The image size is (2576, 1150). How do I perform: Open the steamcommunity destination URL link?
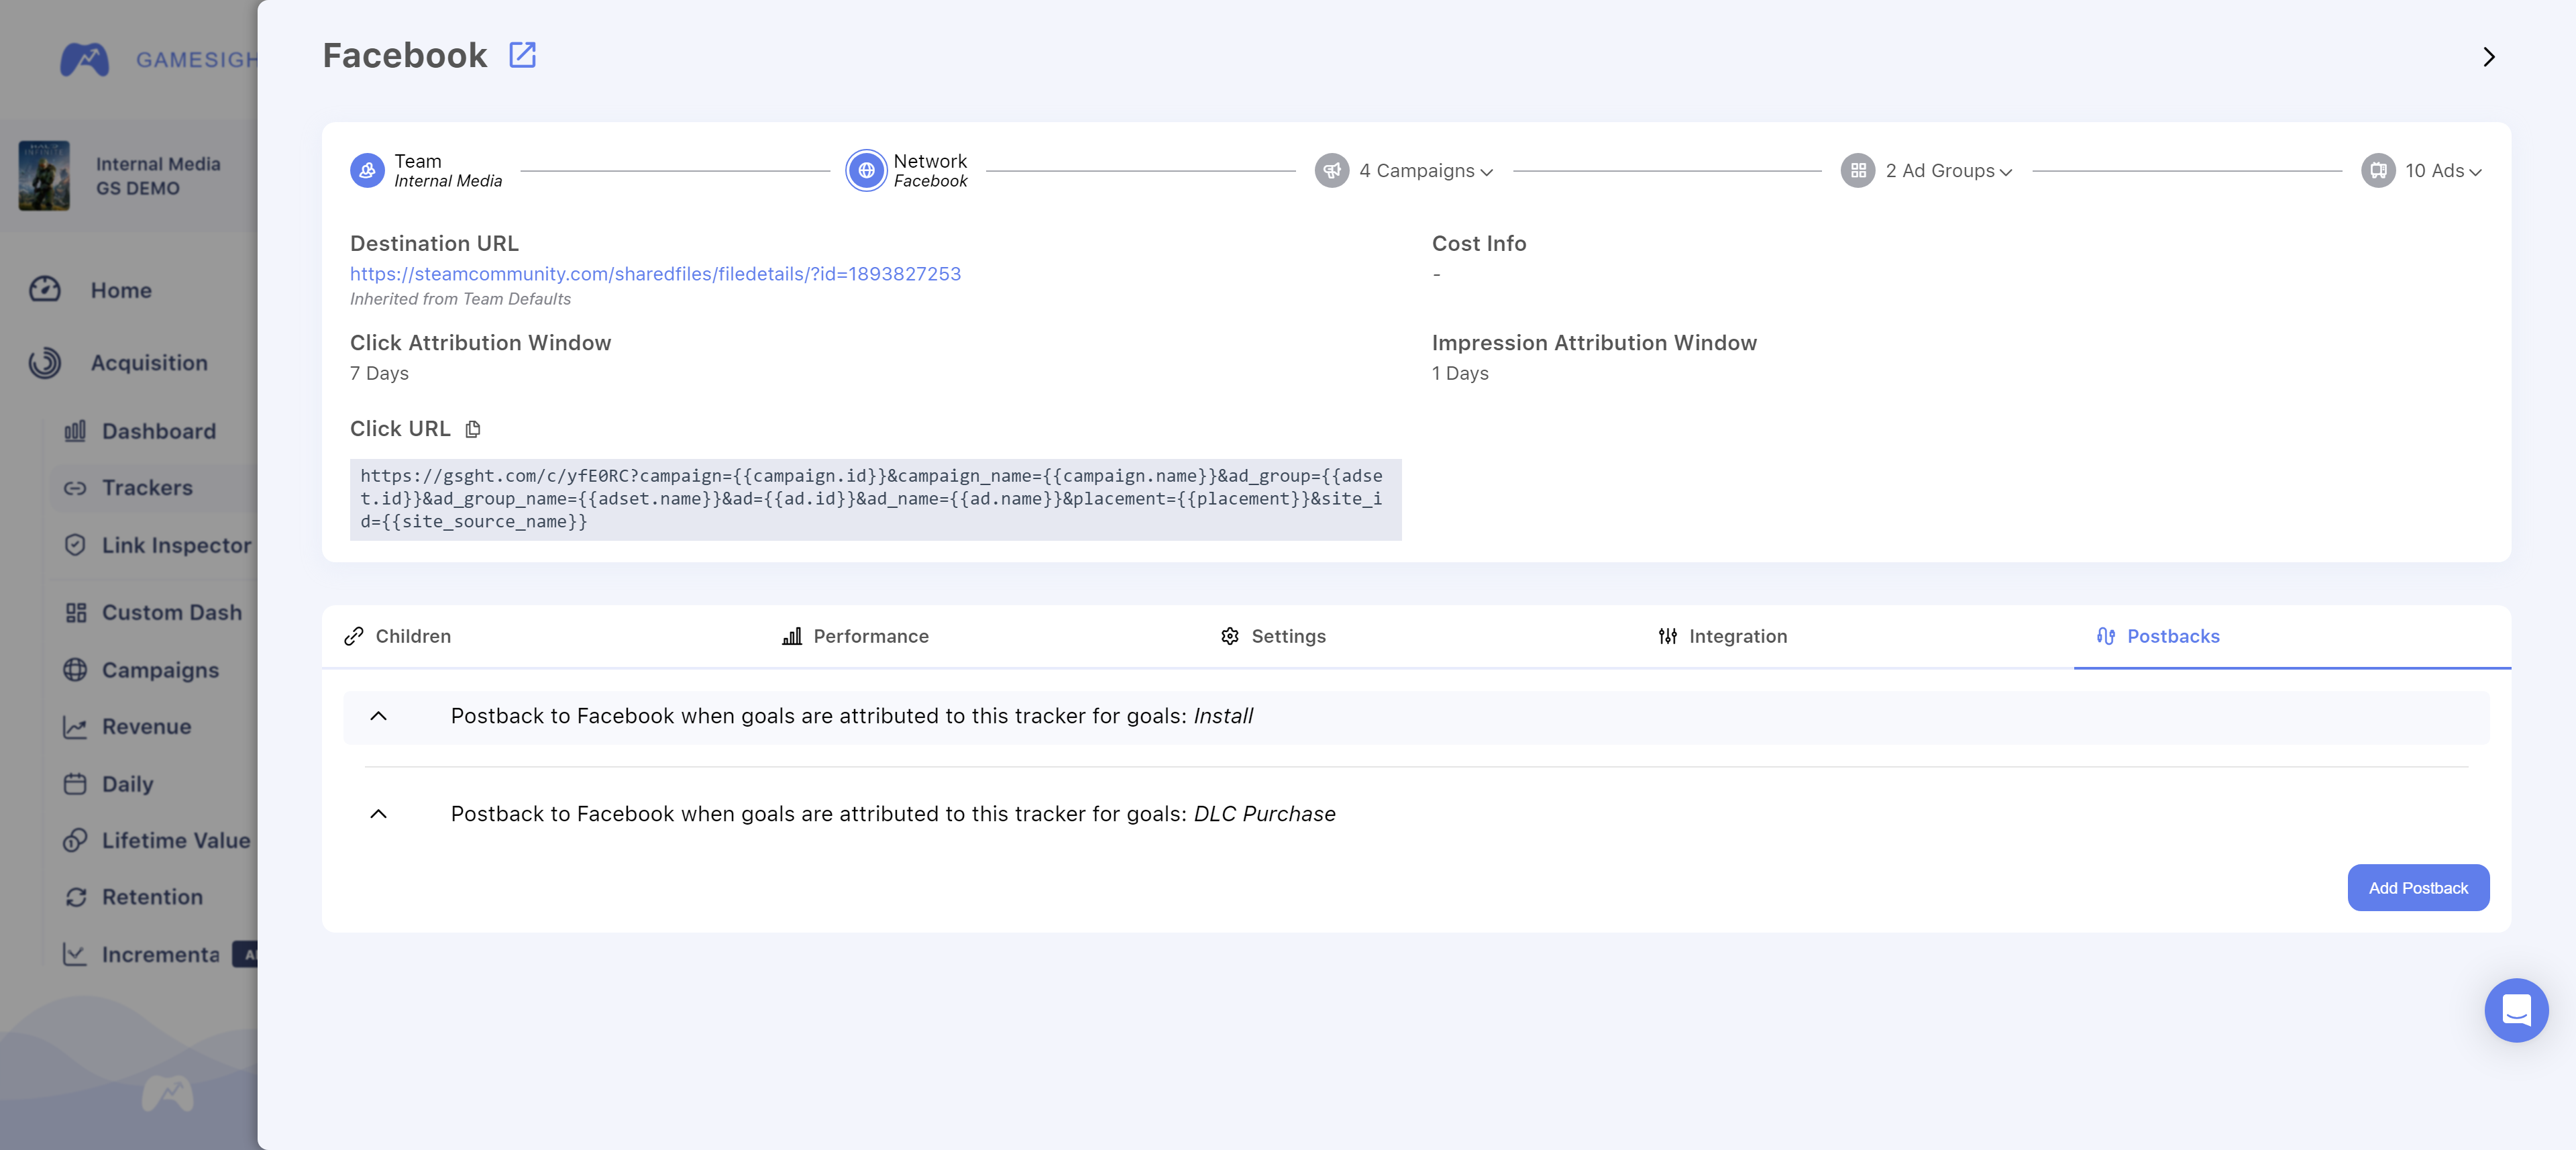[655, 274]
